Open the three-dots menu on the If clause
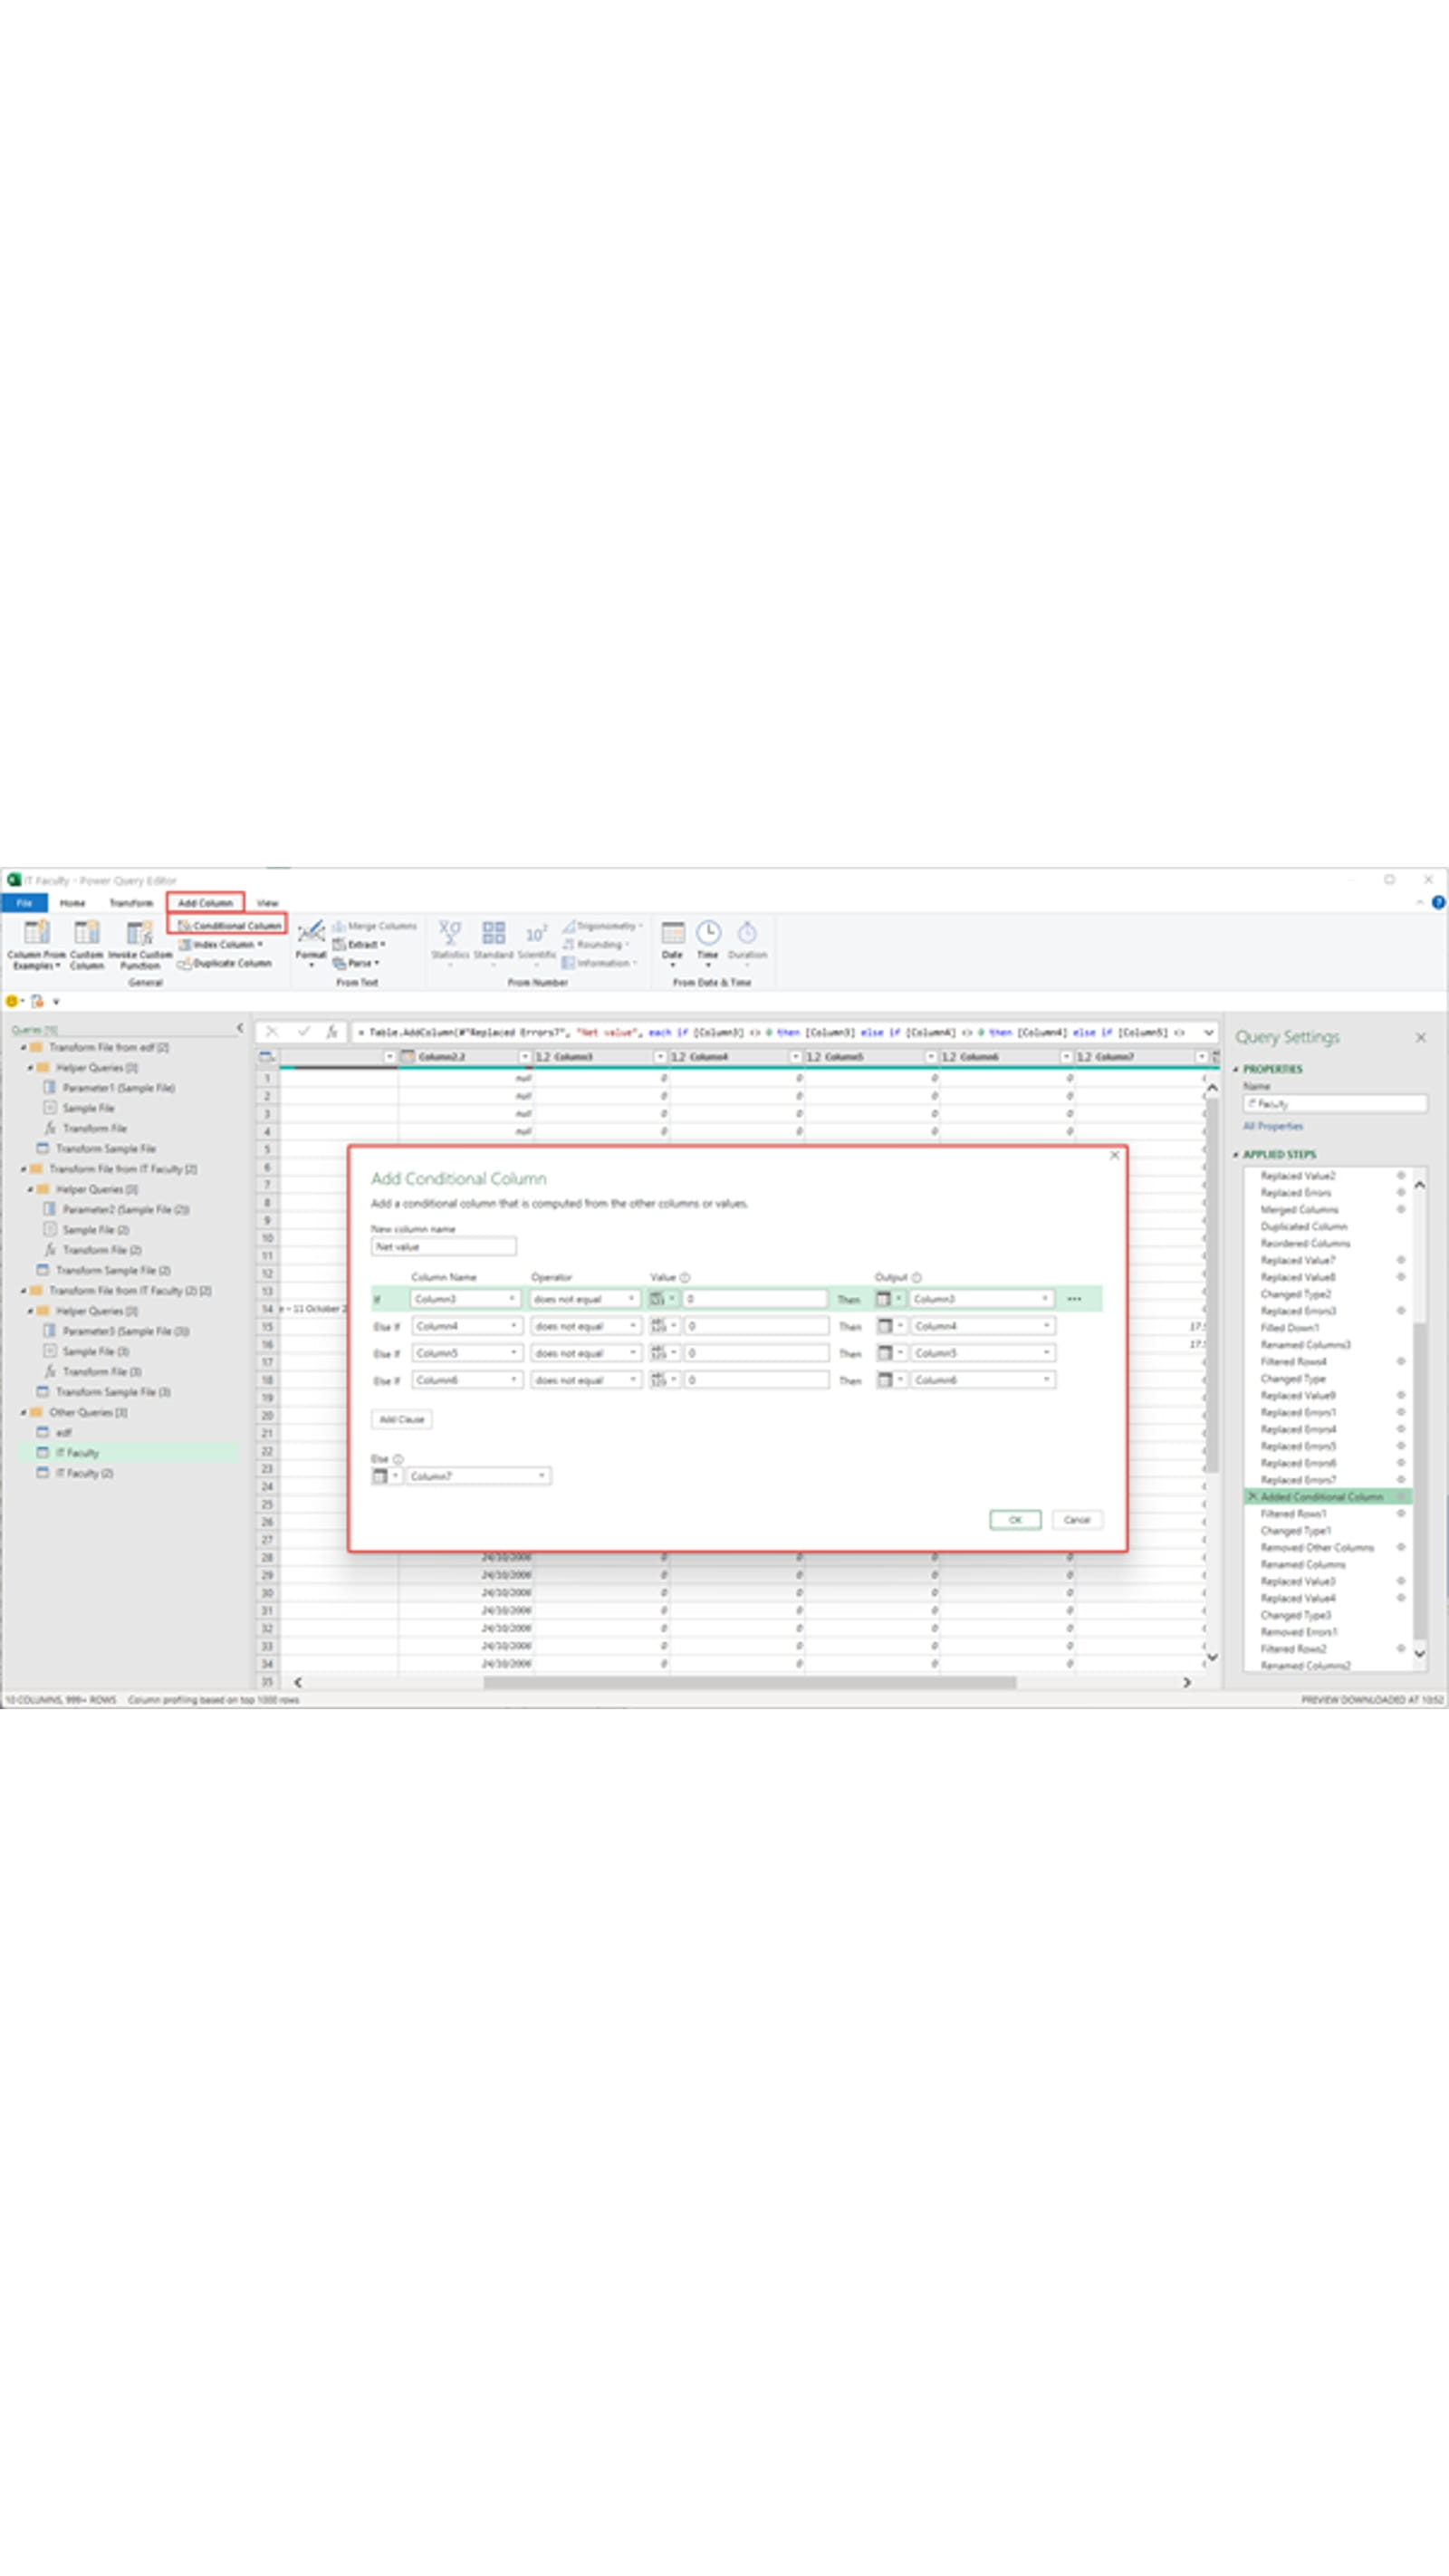 [1074, 1299]
